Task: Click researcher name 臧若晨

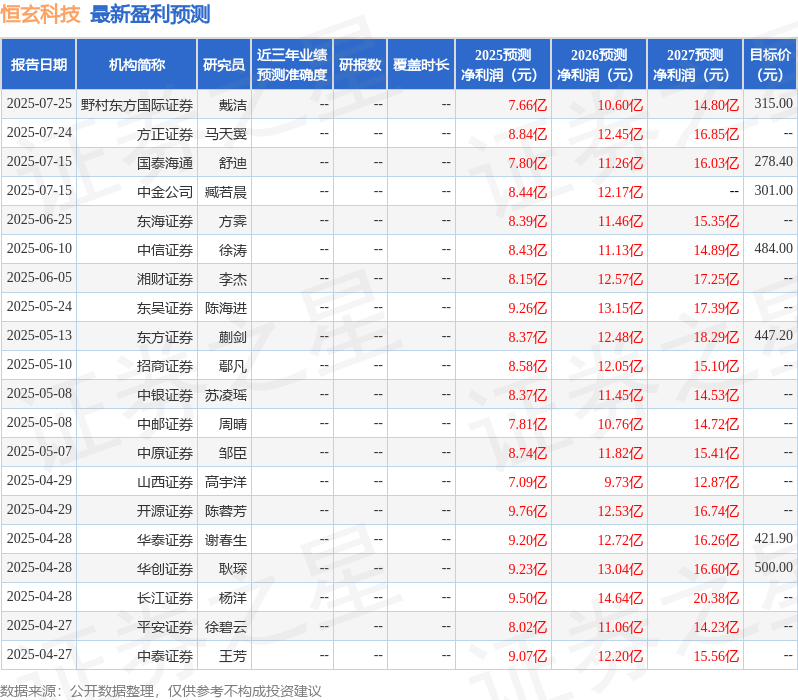Action: [x=226, y=192]
